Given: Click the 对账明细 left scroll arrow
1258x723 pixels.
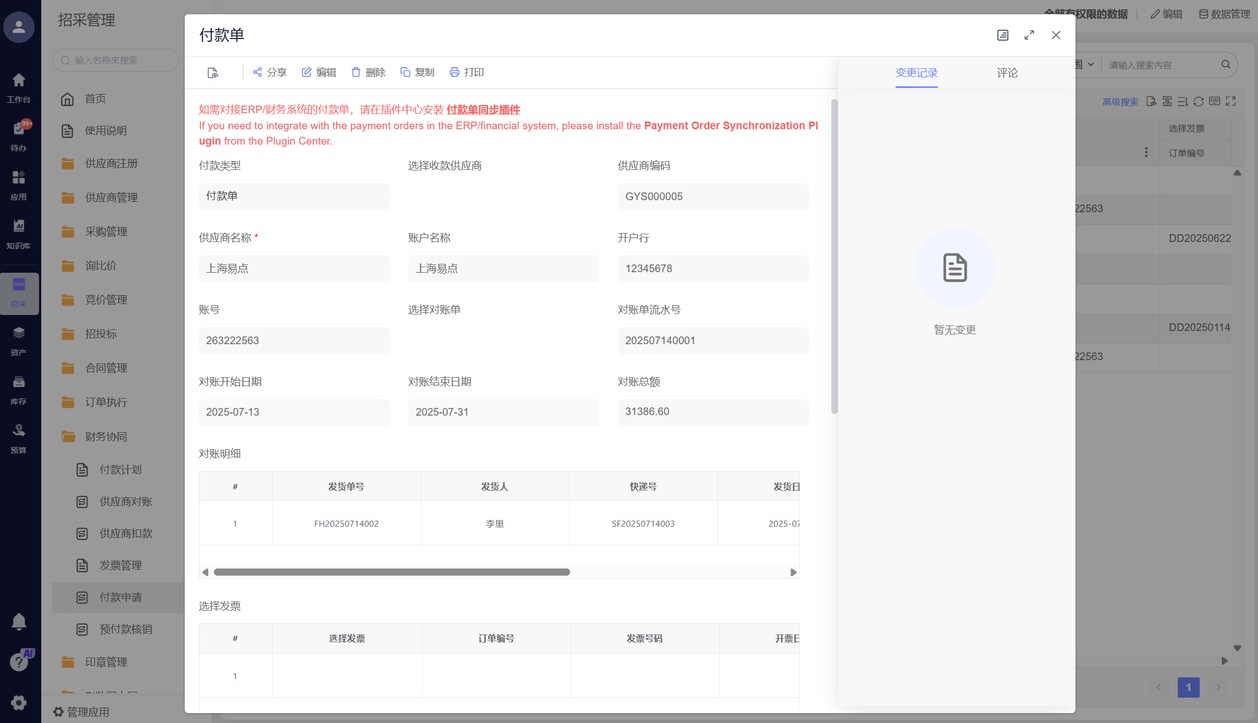Looking at the screenshot, I should [205, 572].
